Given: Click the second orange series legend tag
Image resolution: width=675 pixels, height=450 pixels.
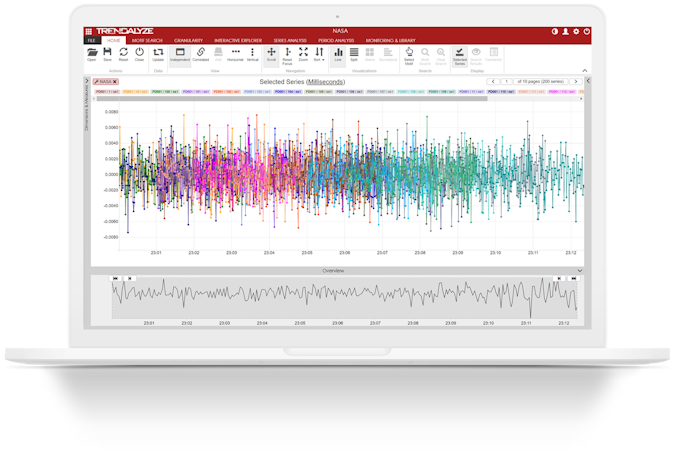Looking at the screenshot, I should [x=135, y=92].
